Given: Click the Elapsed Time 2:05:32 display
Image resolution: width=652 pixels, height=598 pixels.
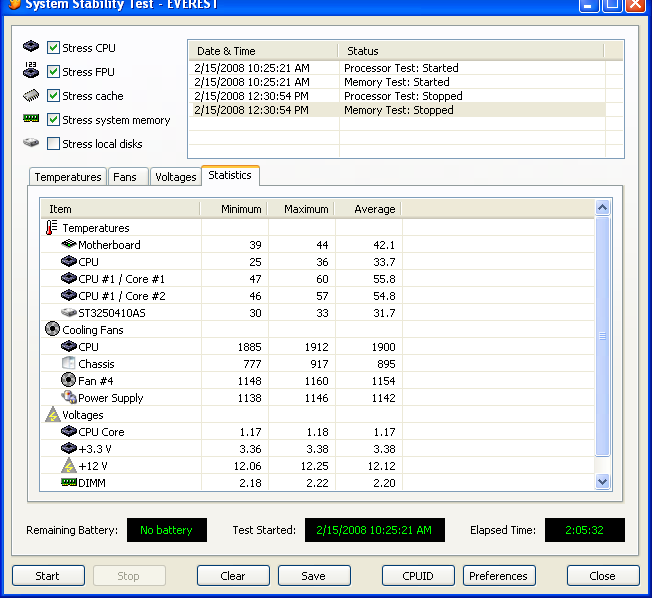Looking at the screenshot, I should pos(585,530).
